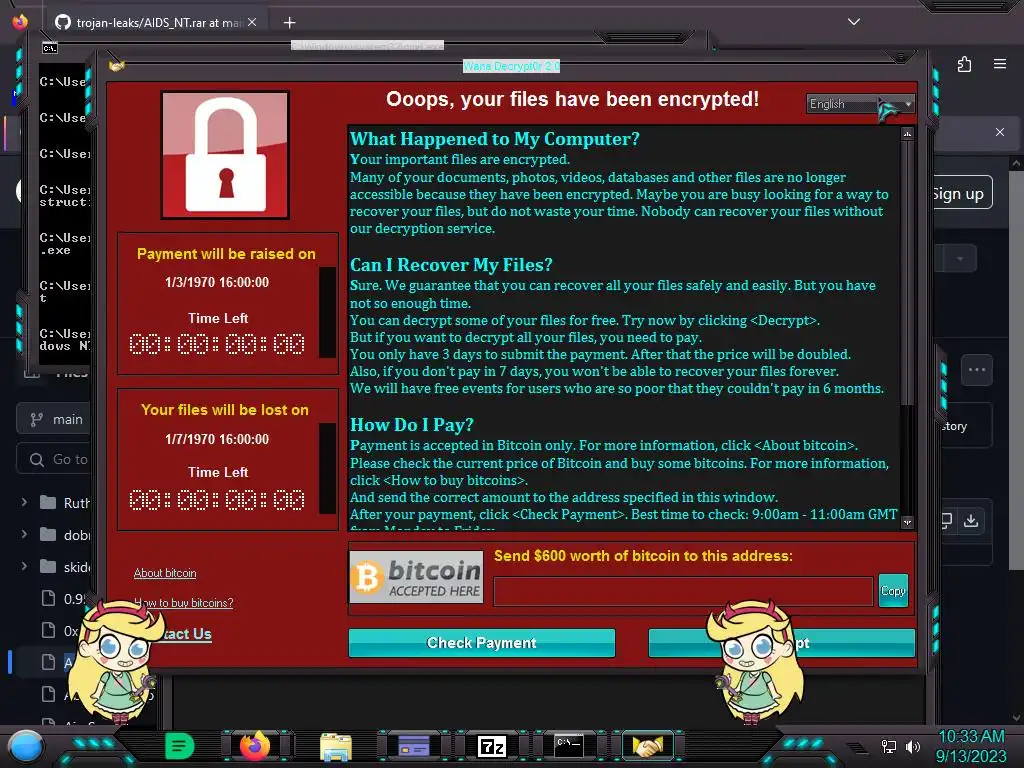Click the Star Butterfly character on right

[x=755, y=661]
